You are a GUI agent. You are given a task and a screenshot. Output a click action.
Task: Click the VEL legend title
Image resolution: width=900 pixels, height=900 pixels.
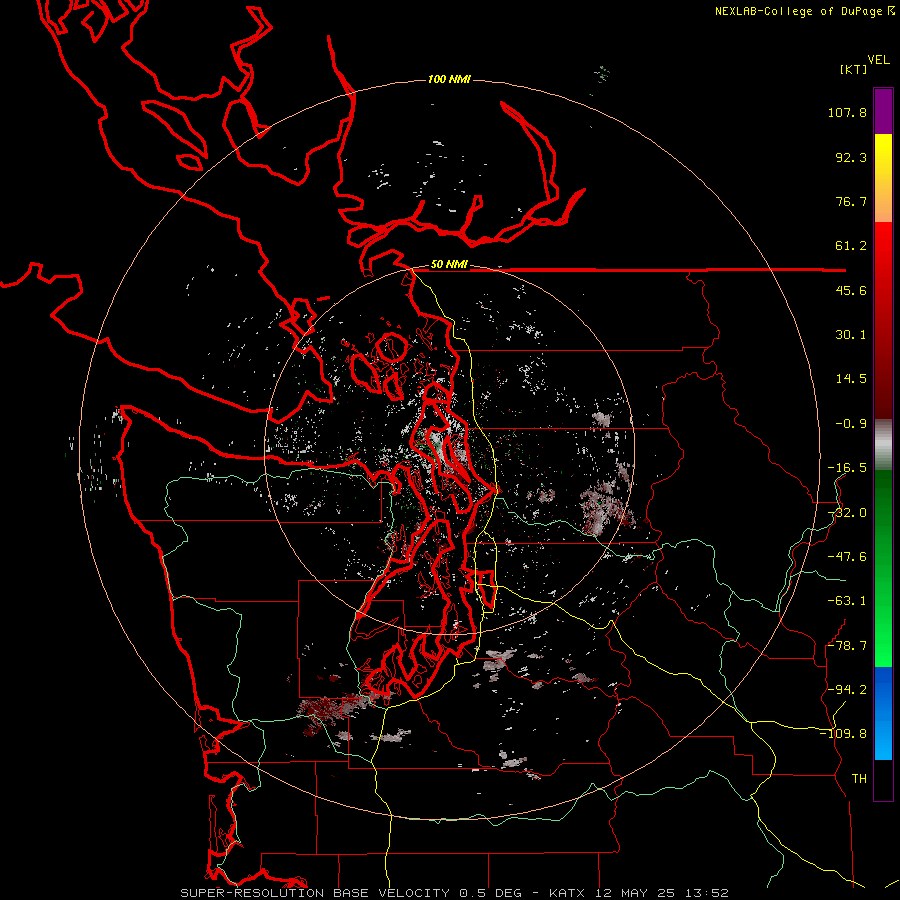click(x=878, y=60)
